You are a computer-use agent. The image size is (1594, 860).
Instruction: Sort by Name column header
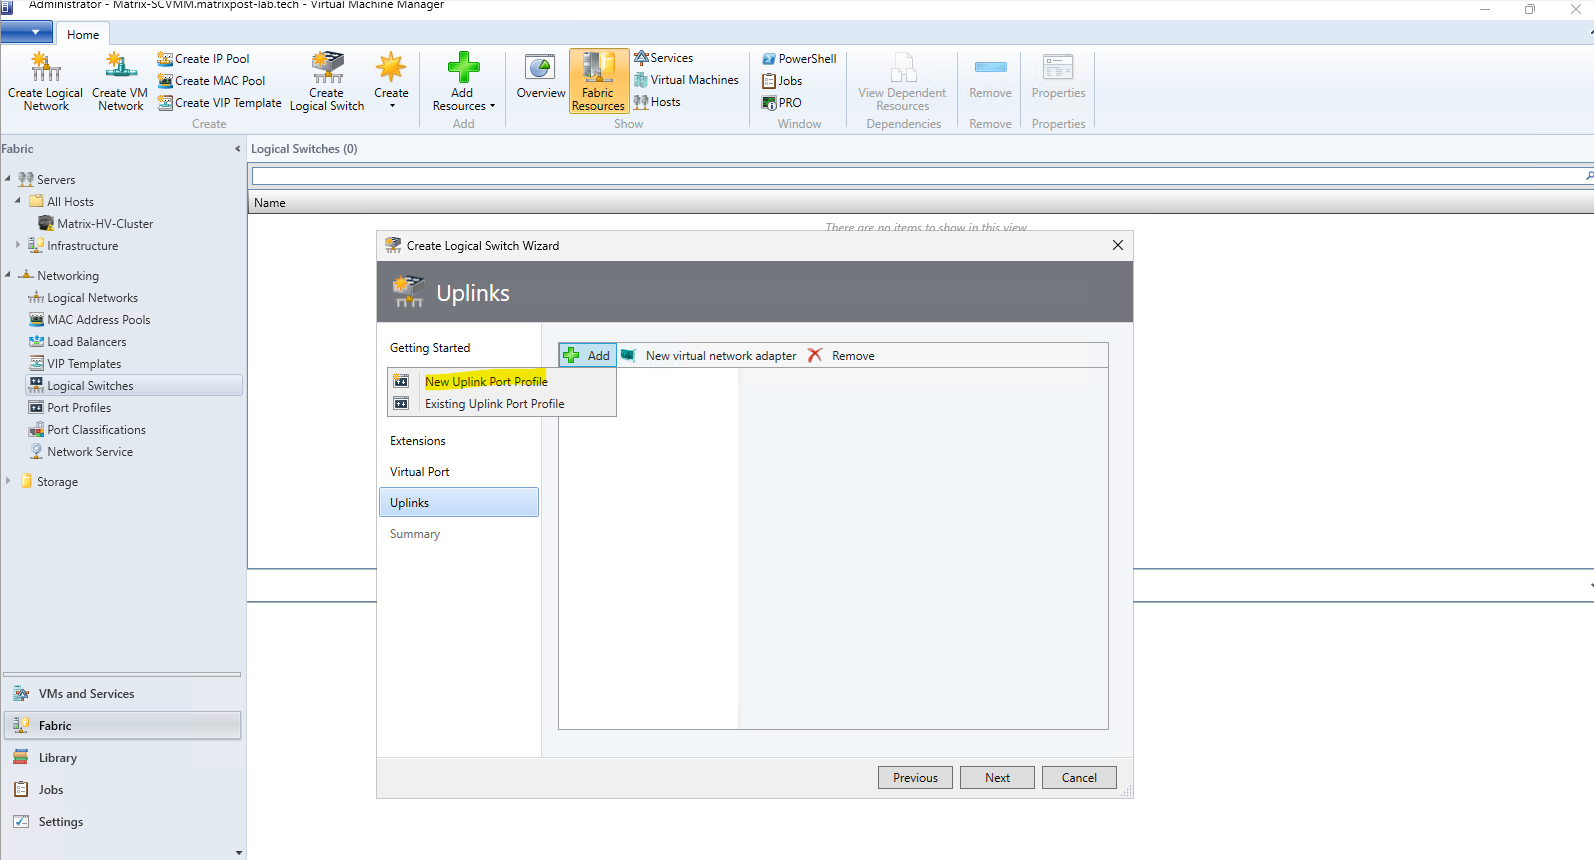tap(270, 203)
